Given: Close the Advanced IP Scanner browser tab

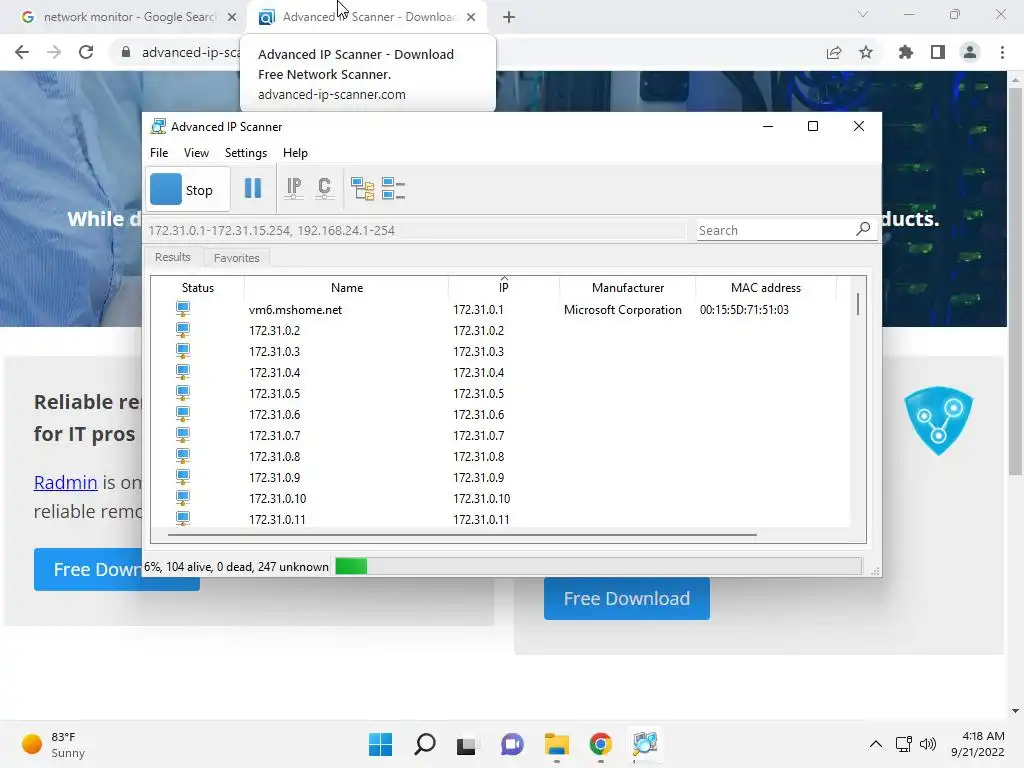Looking at the screenshot, I should pos(471,17).
